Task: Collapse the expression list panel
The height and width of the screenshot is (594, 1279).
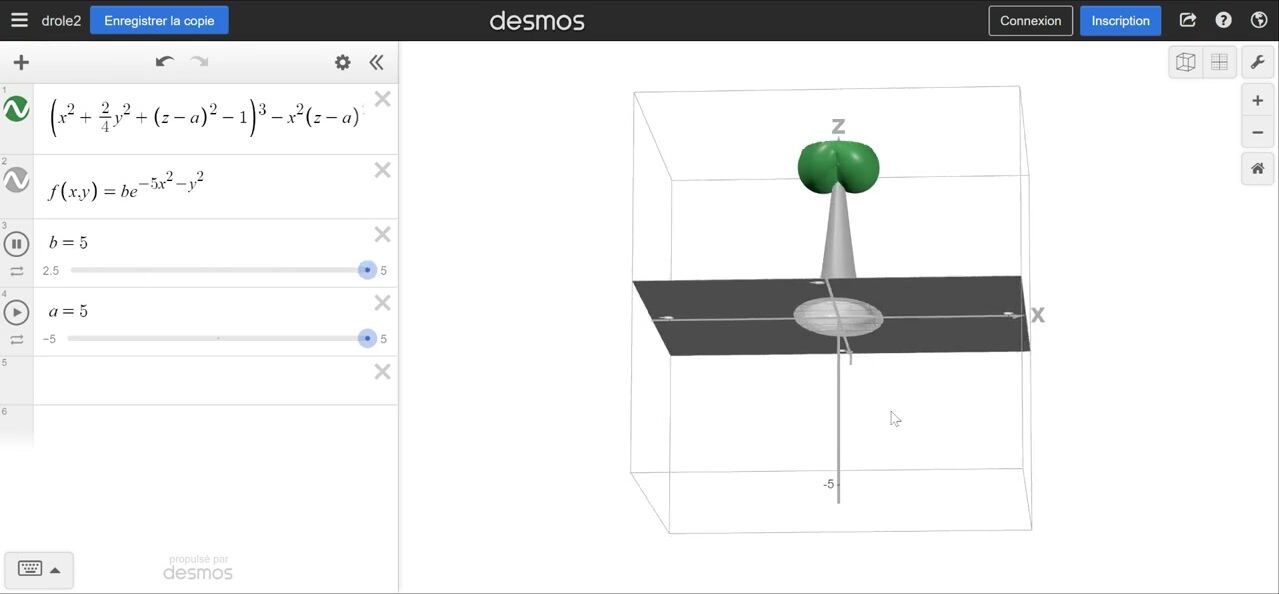Action: (x=376, y=63)
